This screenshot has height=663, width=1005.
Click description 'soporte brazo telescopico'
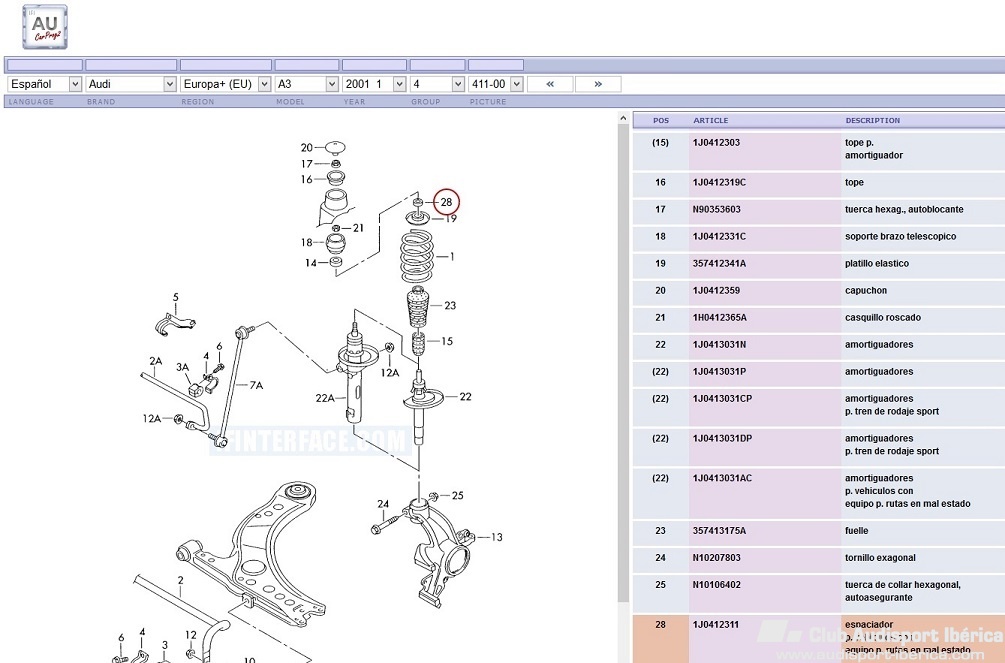pyautogui.click(x=900, y=237)
